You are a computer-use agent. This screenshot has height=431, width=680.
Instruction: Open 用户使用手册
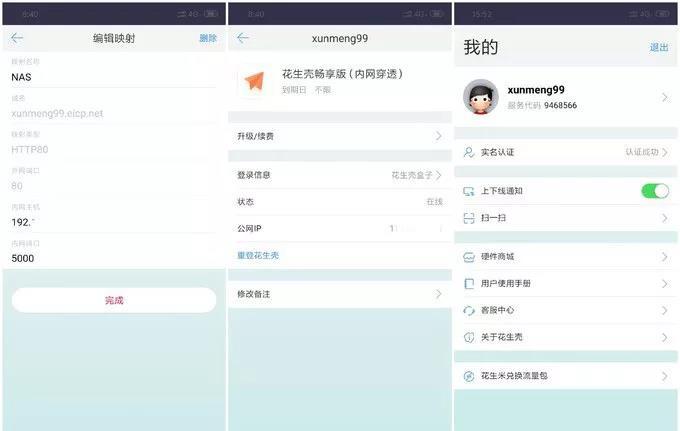click(566, 284)
